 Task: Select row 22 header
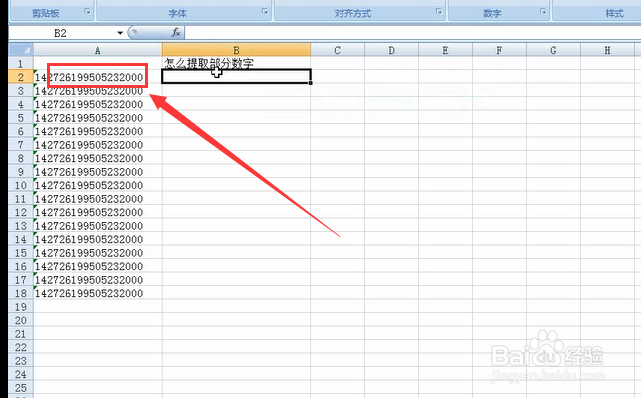point(21,347)
